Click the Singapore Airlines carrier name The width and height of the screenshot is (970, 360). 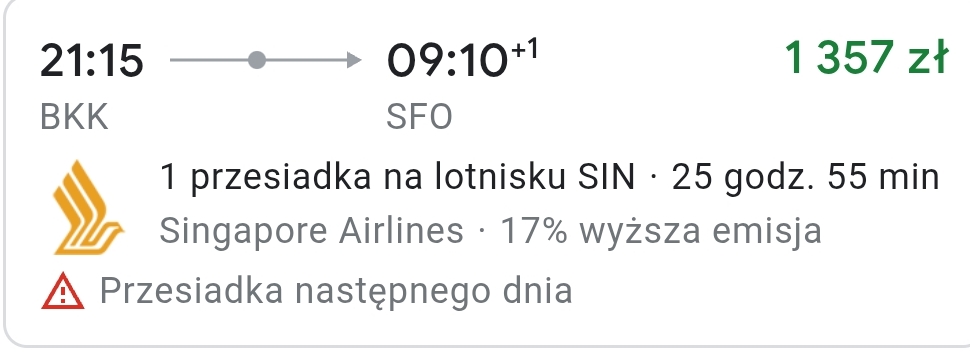tap(311, 231)
